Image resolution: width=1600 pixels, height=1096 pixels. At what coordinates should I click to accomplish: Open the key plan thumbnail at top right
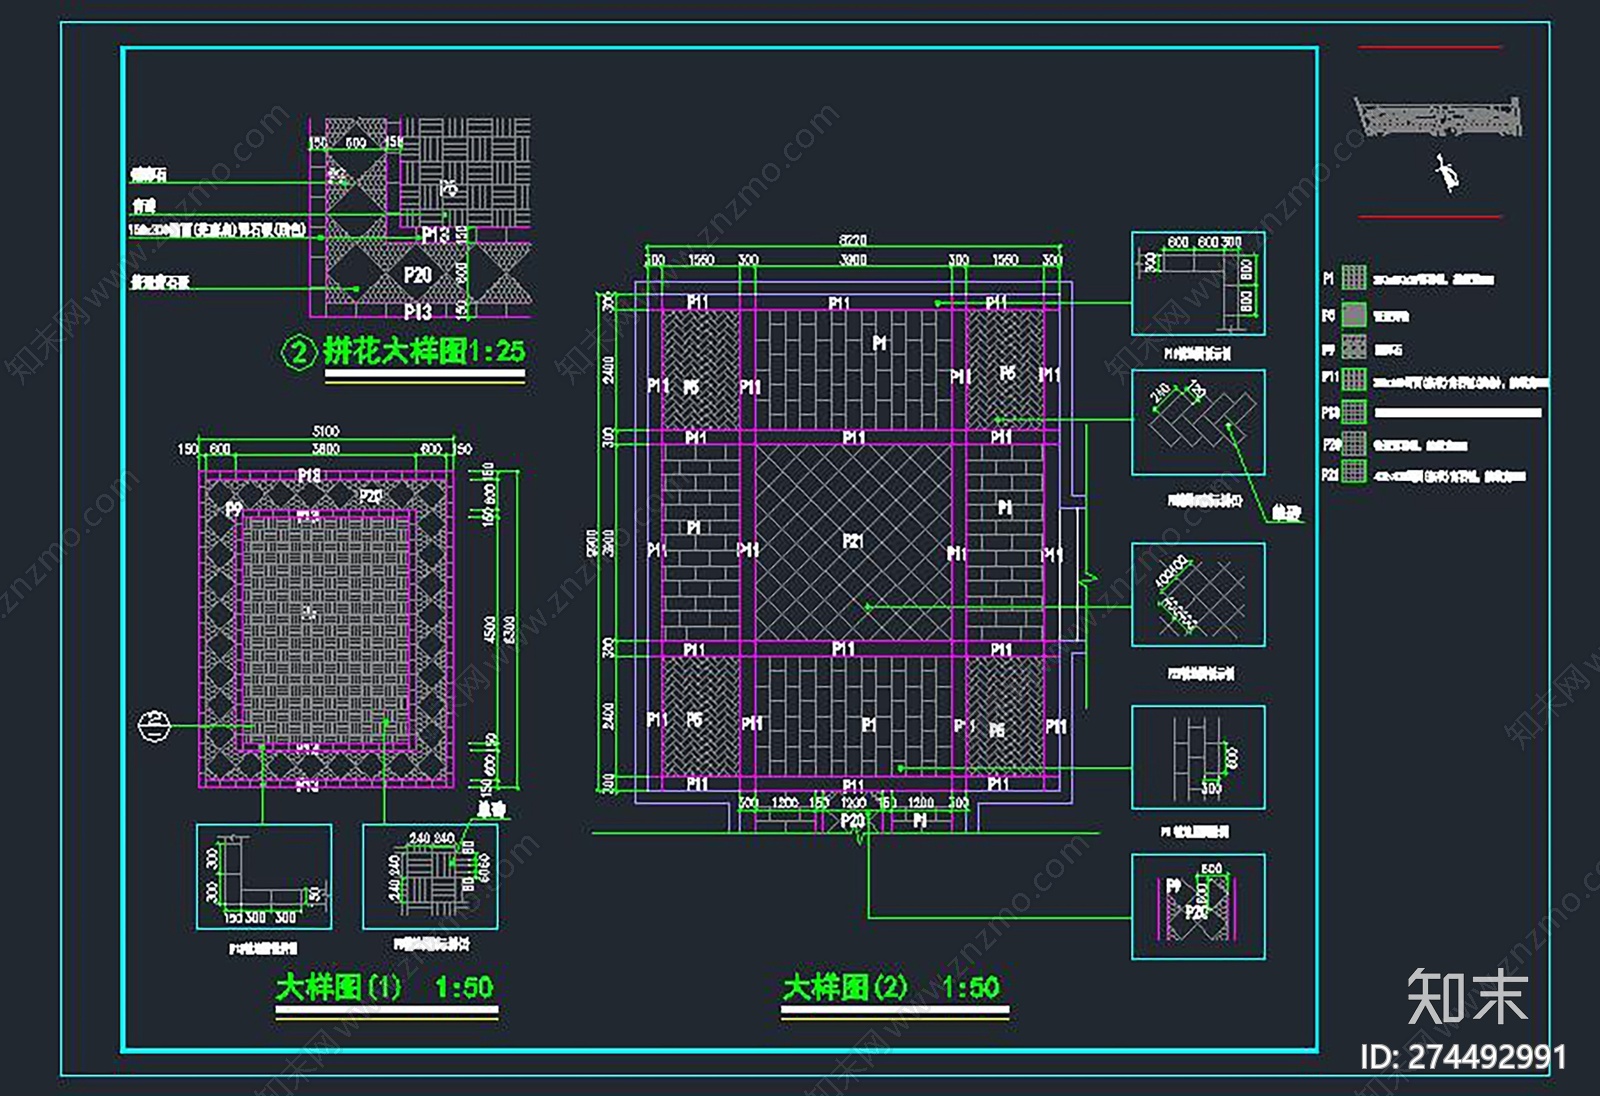point(1438,117)
